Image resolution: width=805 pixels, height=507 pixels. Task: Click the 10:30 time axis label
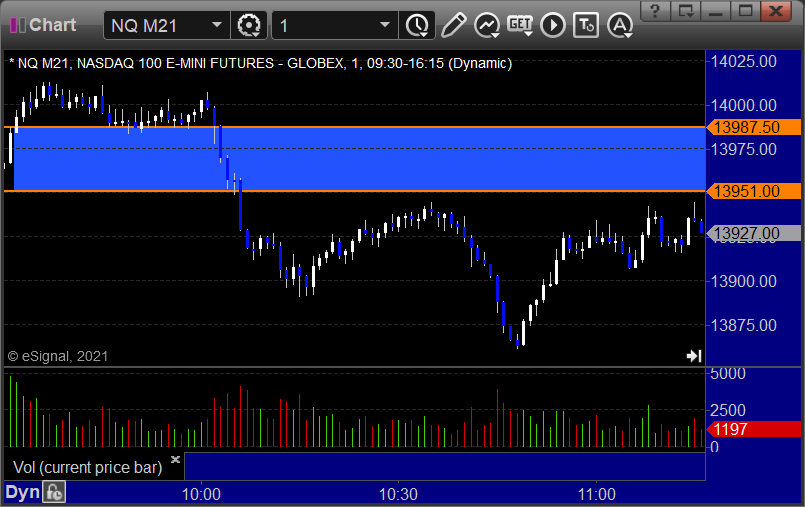[x=398, y=494]
